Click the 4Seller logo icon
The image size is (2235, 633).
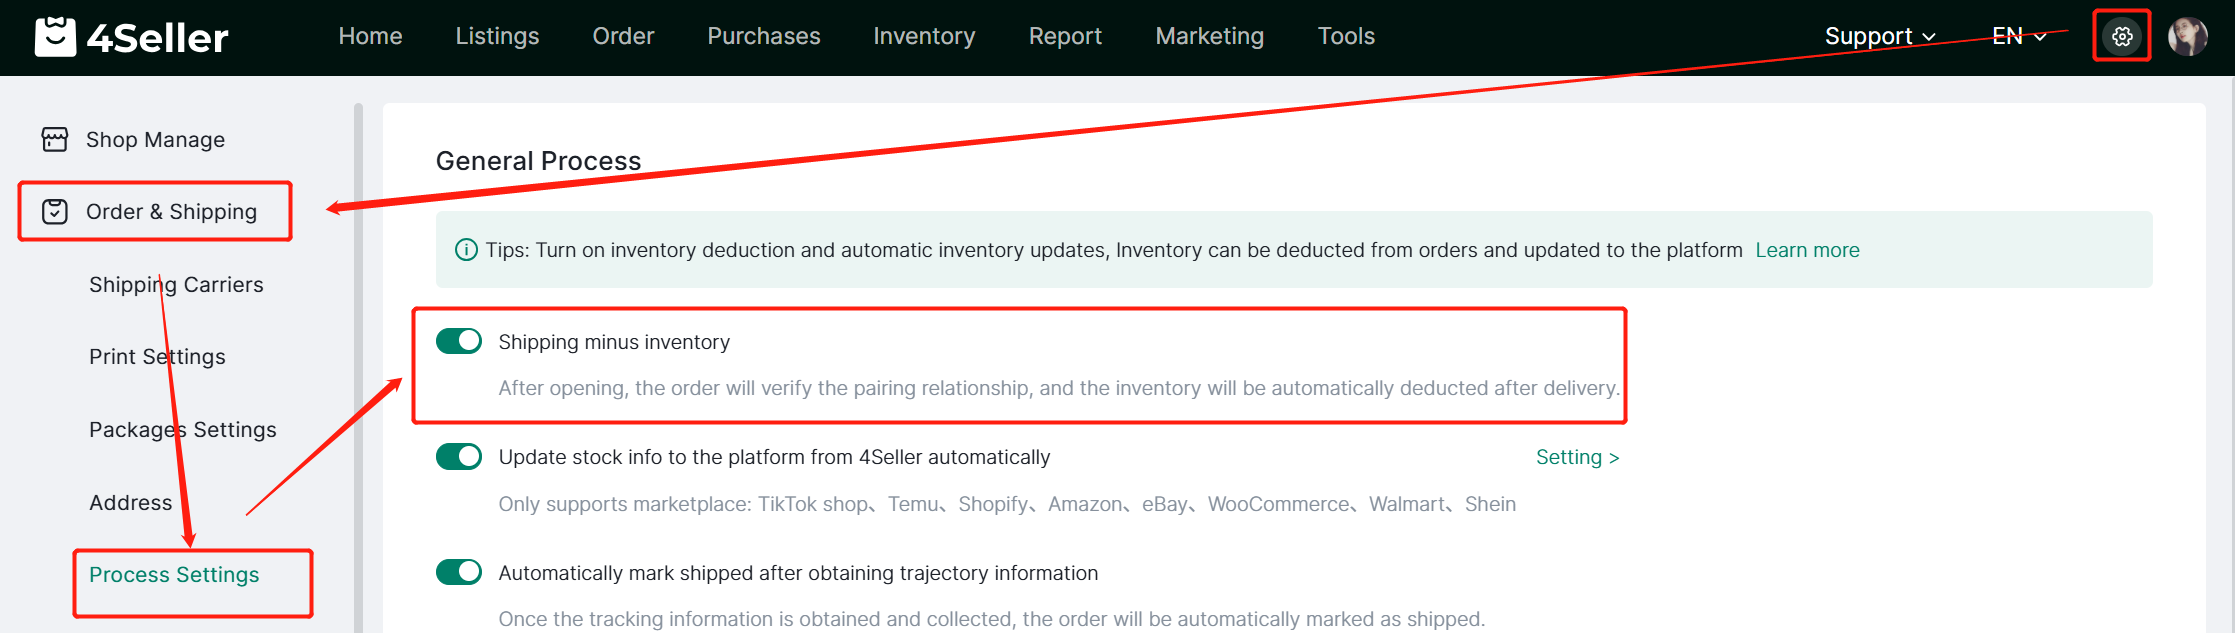[55, 37]
